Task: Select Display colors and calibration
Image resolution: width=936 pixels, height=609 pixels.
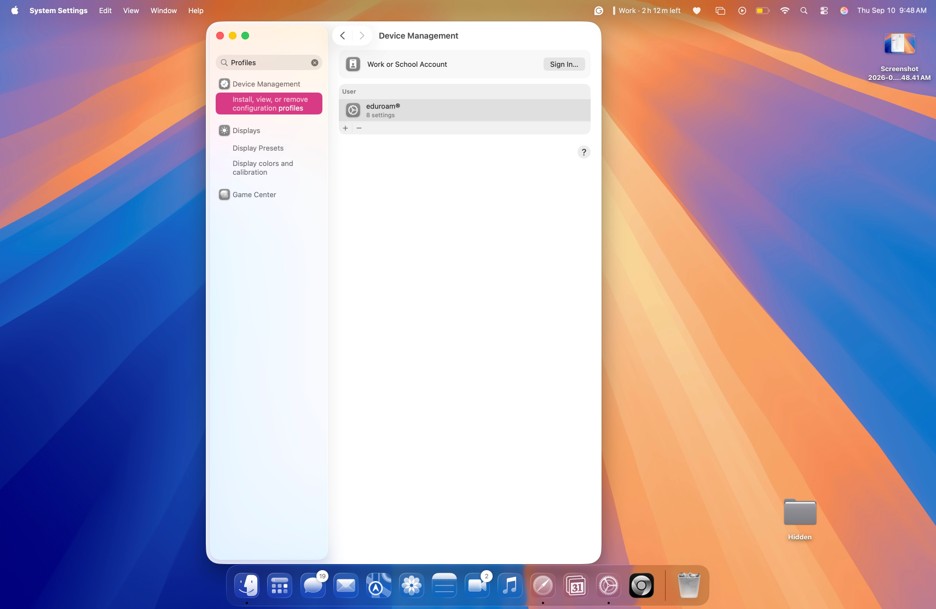Action: tap(263, 168)
